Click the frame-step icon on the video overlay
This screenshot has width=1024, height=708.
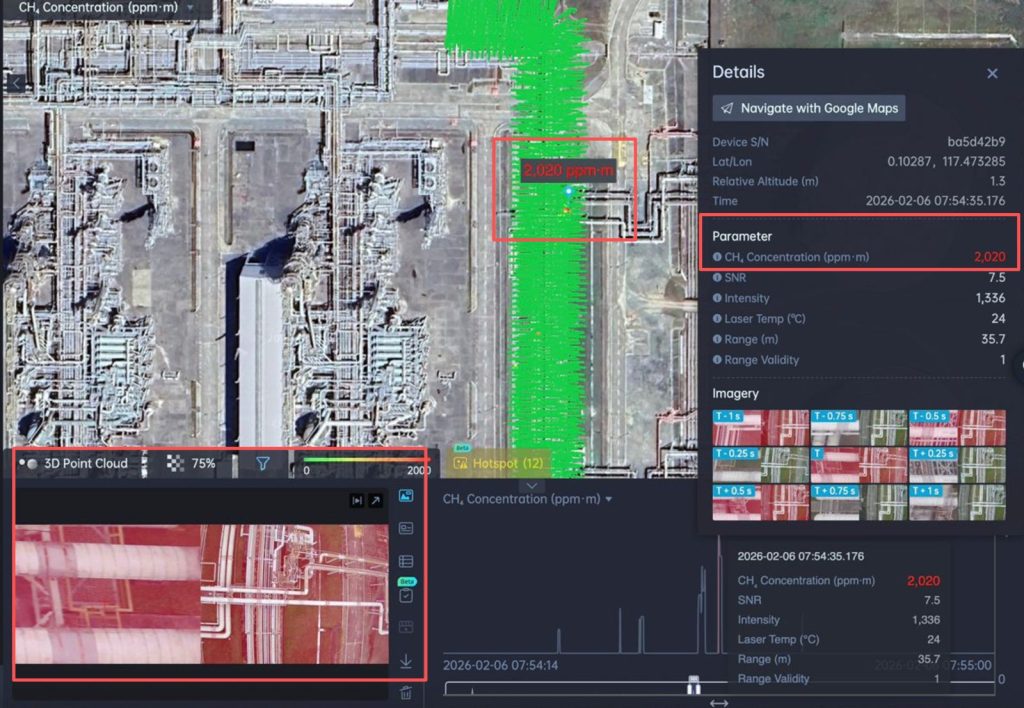tap(355, 499)
